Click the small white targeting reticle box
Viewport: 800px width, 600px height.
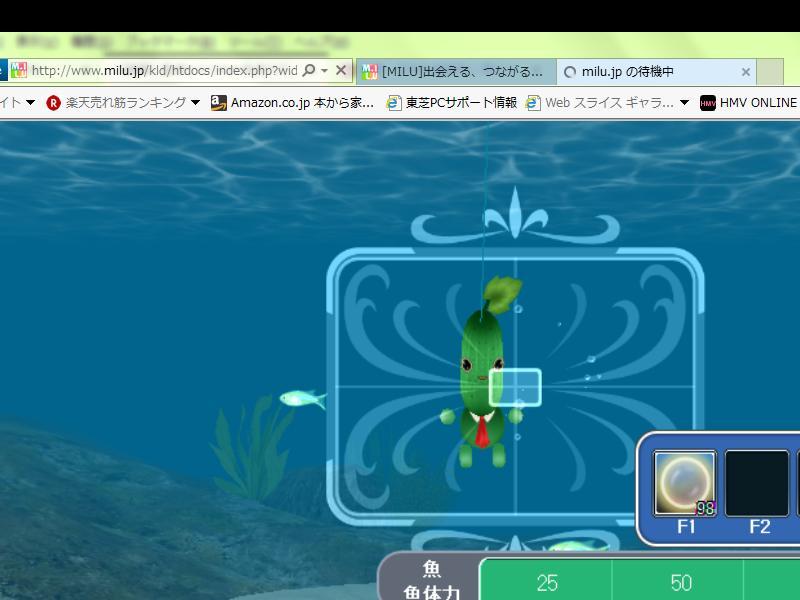(x=515, y=388)
